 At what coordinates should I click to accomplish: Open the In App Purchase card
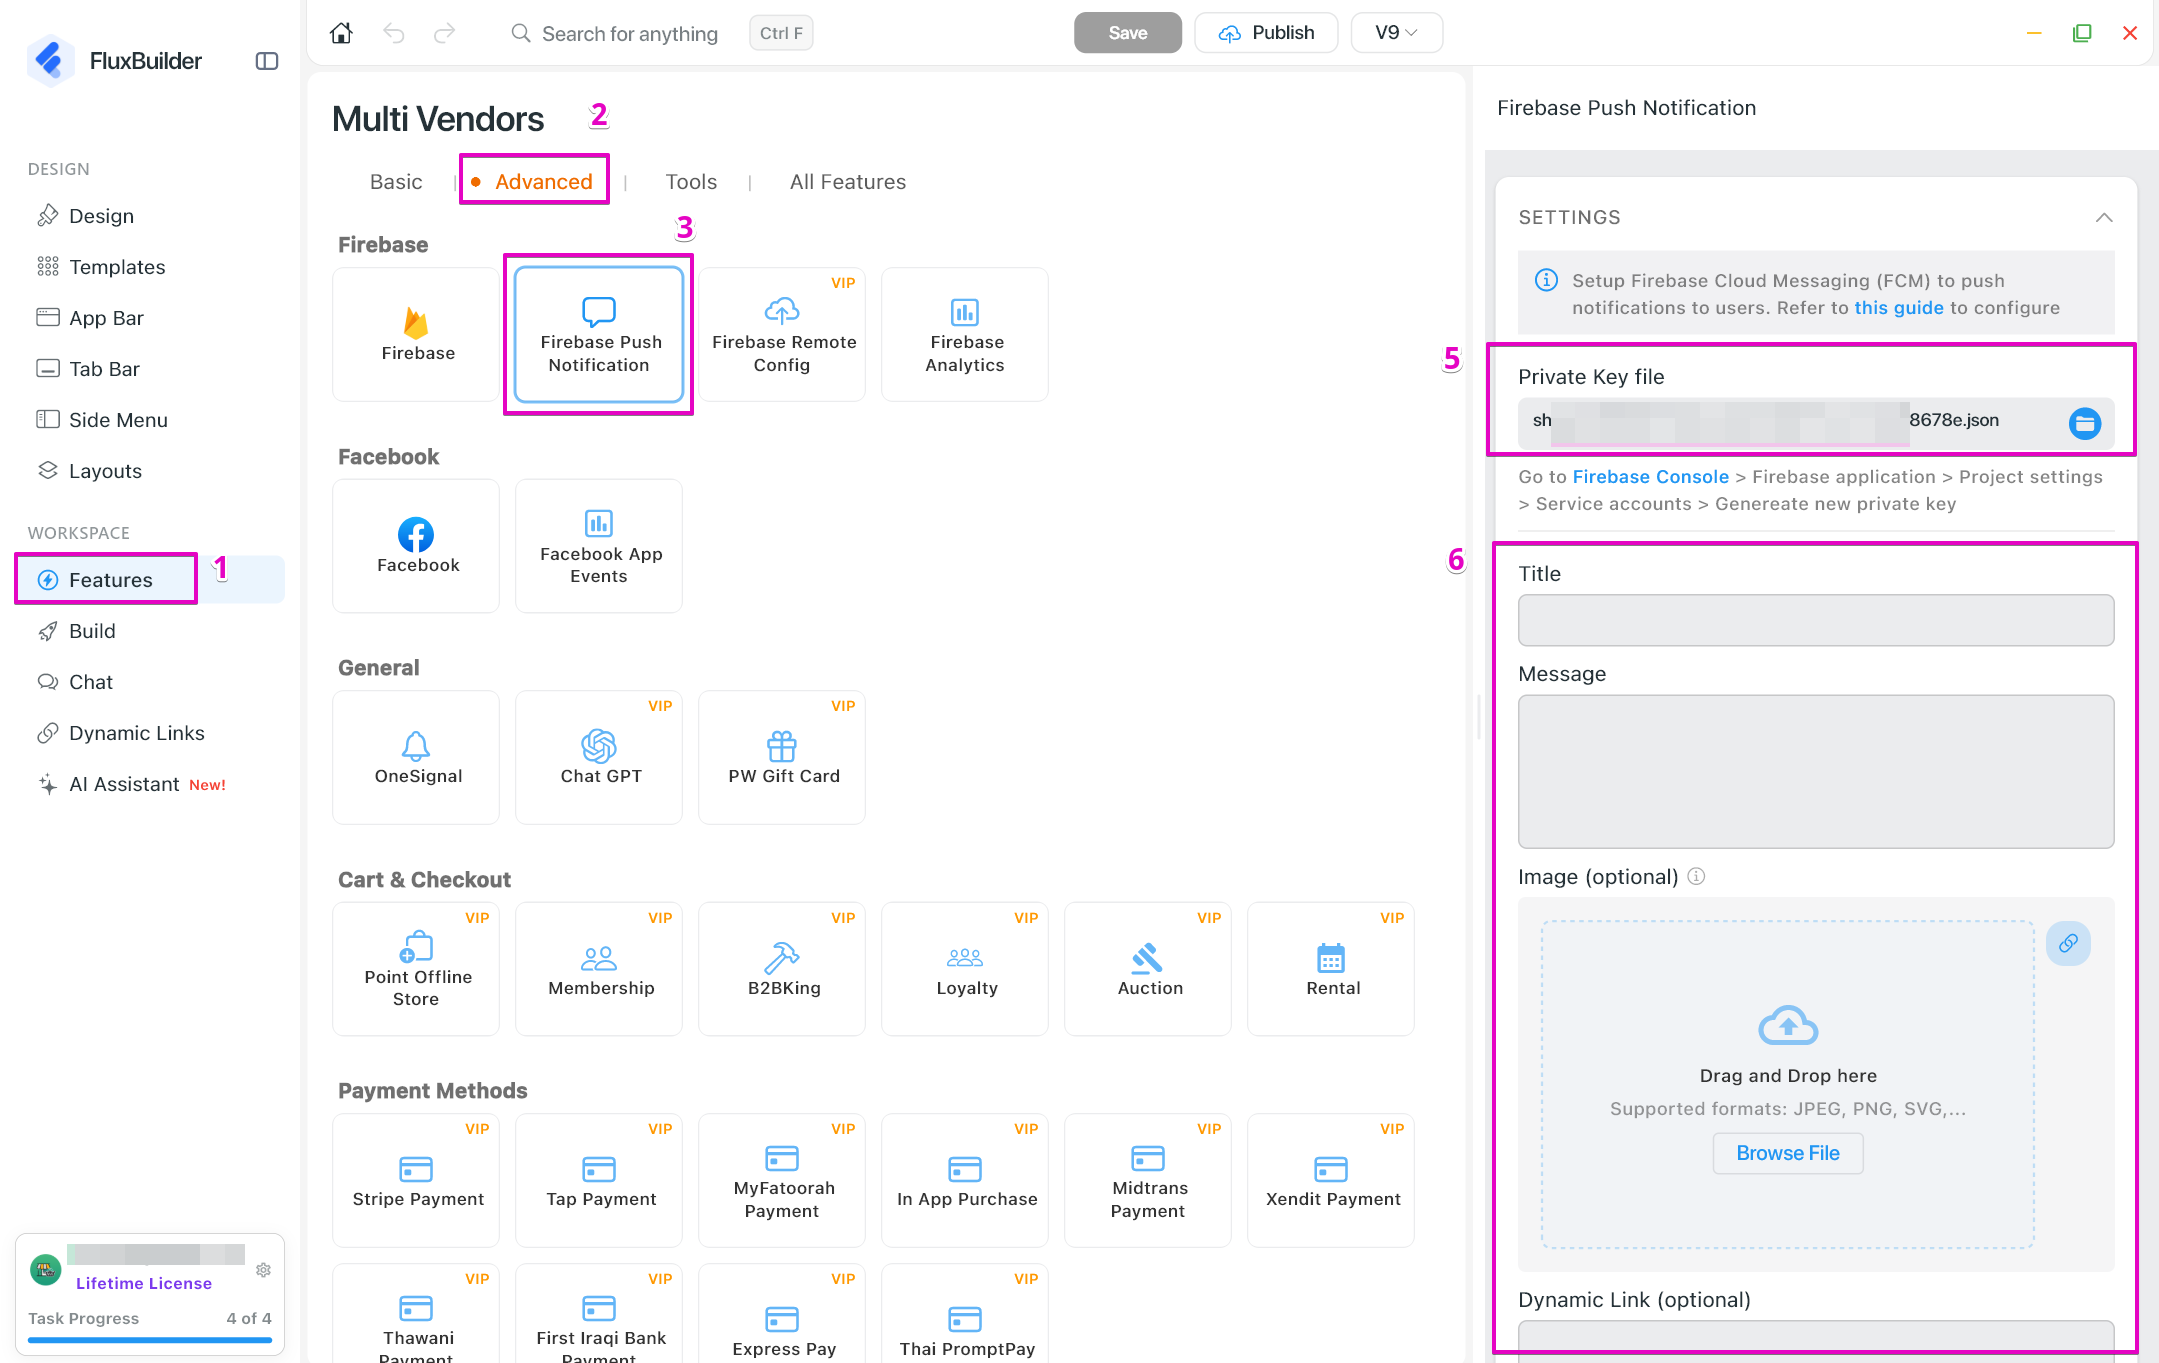pyautogui.click(x=965, y=1180)
